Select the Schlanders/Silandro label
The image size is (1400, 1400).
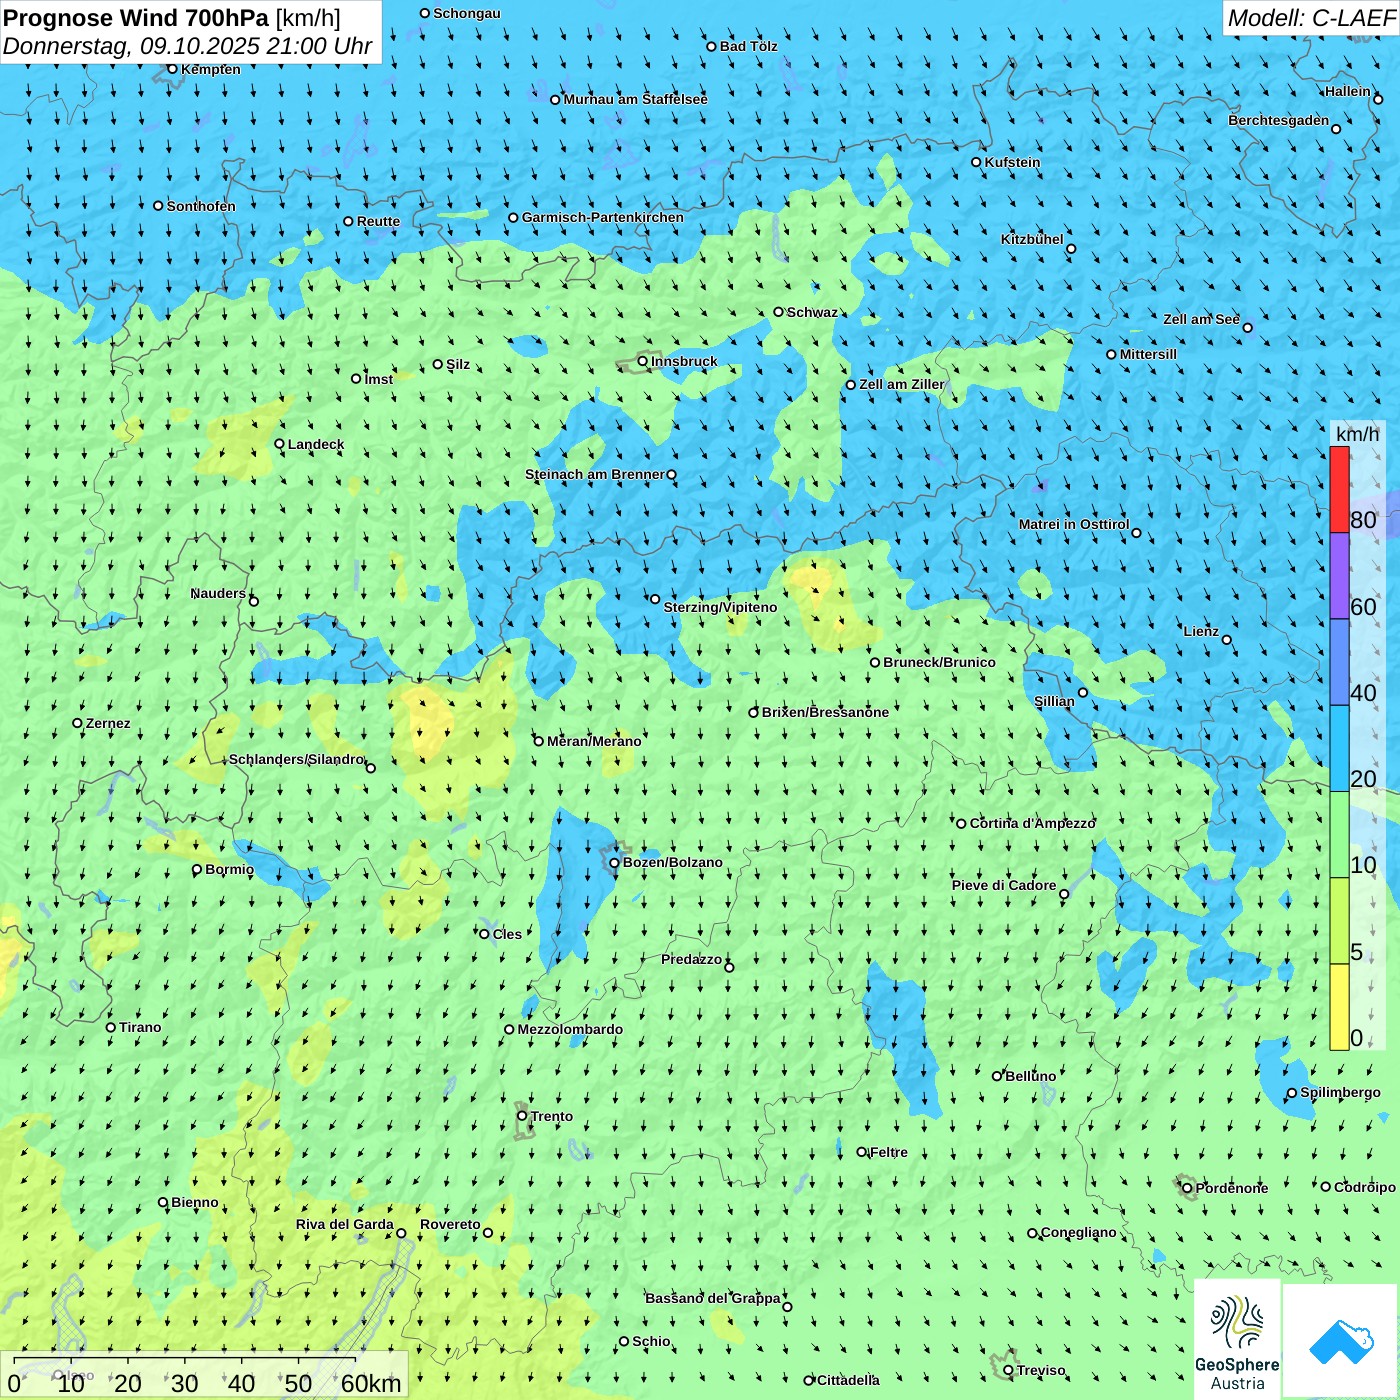(x=296, y=759)
